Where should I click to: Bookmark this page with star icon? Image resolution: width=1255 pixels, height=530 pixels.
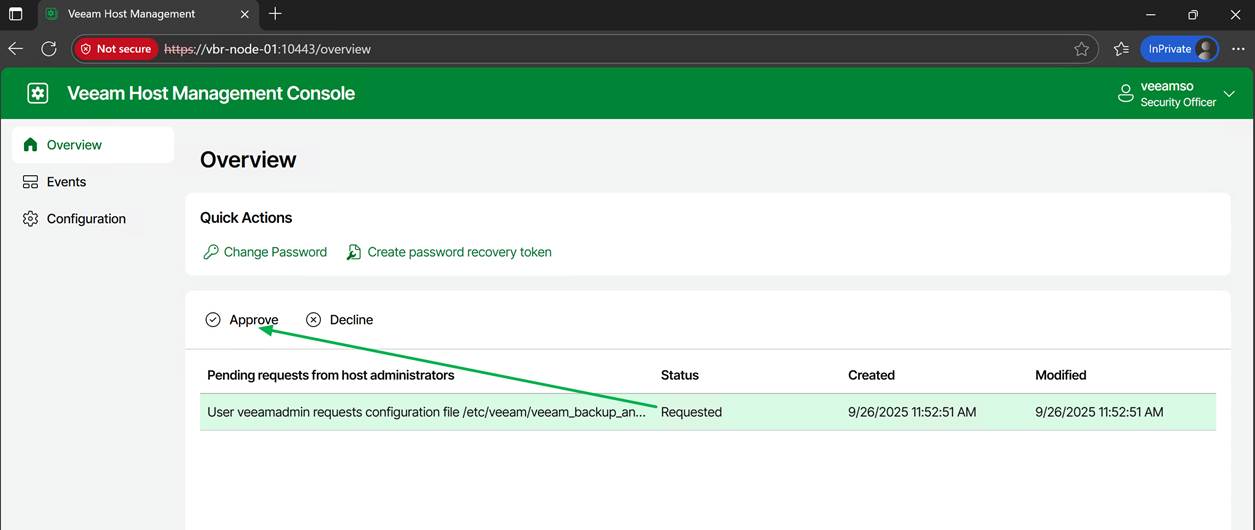1081,49
